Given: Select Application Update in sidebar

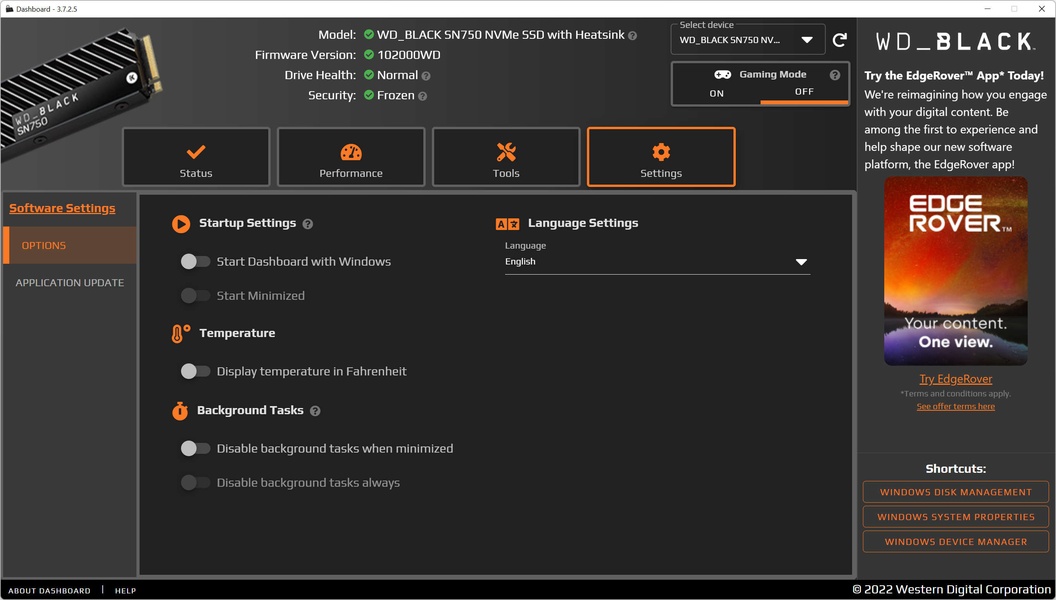Looking at the screenshot, I should tap(70, 283).
